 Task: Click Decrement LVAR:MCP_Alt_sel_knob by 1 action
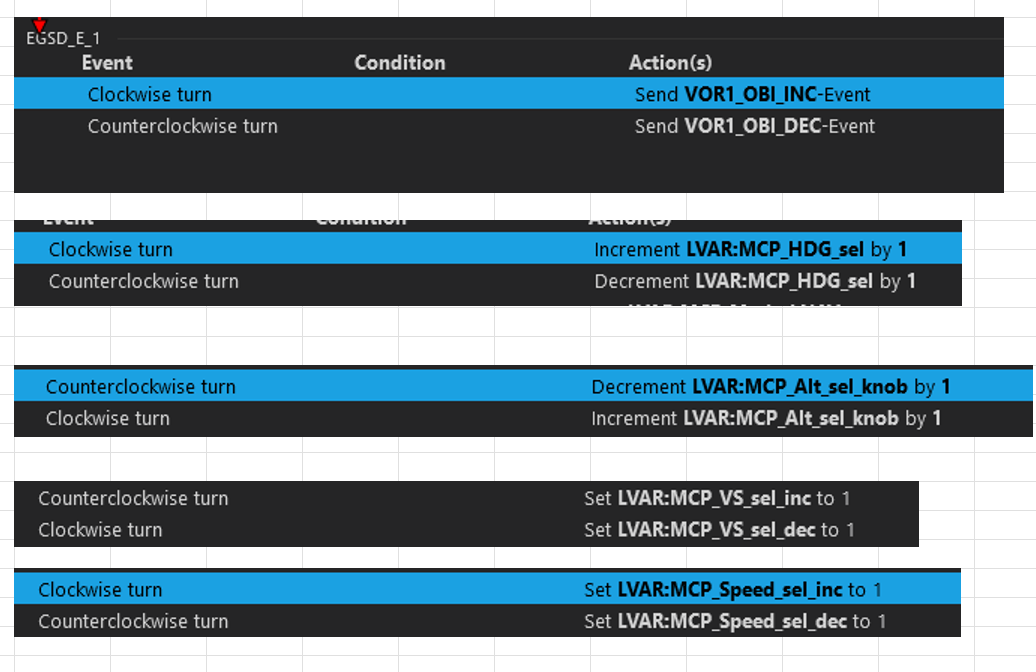[770, 387]
